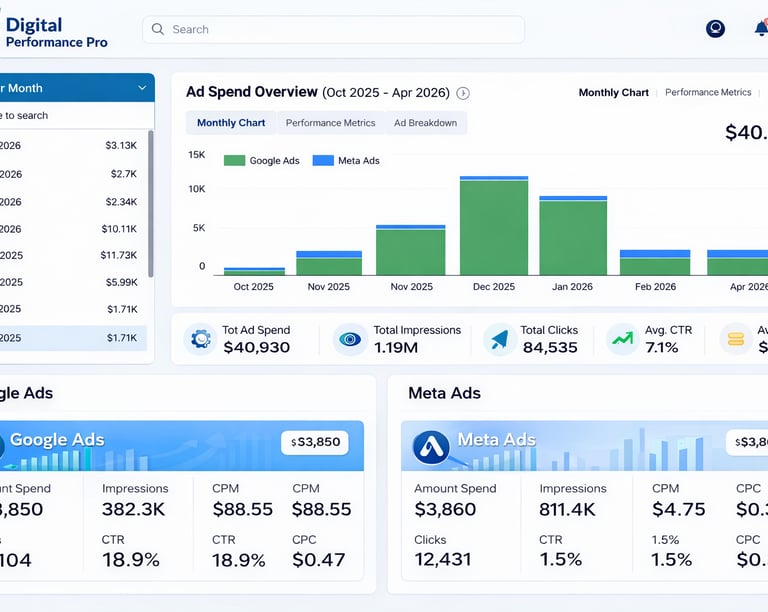768x612 pixels.
Task: Click the info icon beside Ad Spend Overview
Action: [x=463, y=93]
